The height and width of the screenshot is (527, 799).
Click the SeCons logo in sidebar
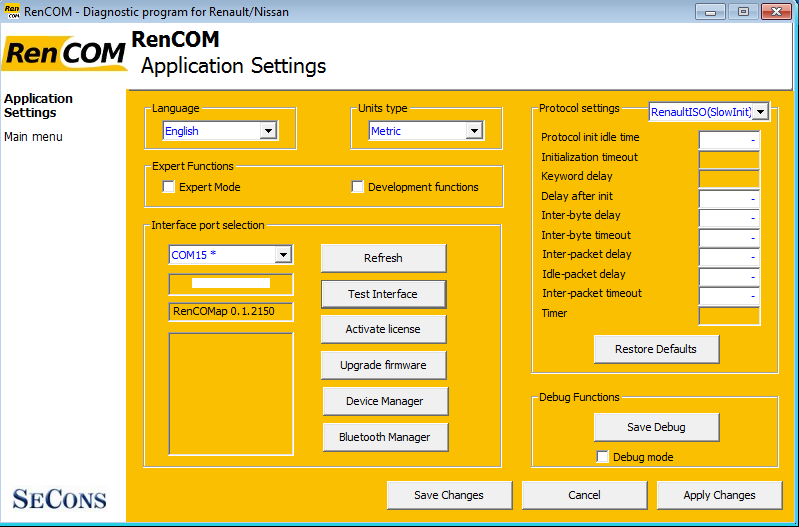click(x=60, y=499)
